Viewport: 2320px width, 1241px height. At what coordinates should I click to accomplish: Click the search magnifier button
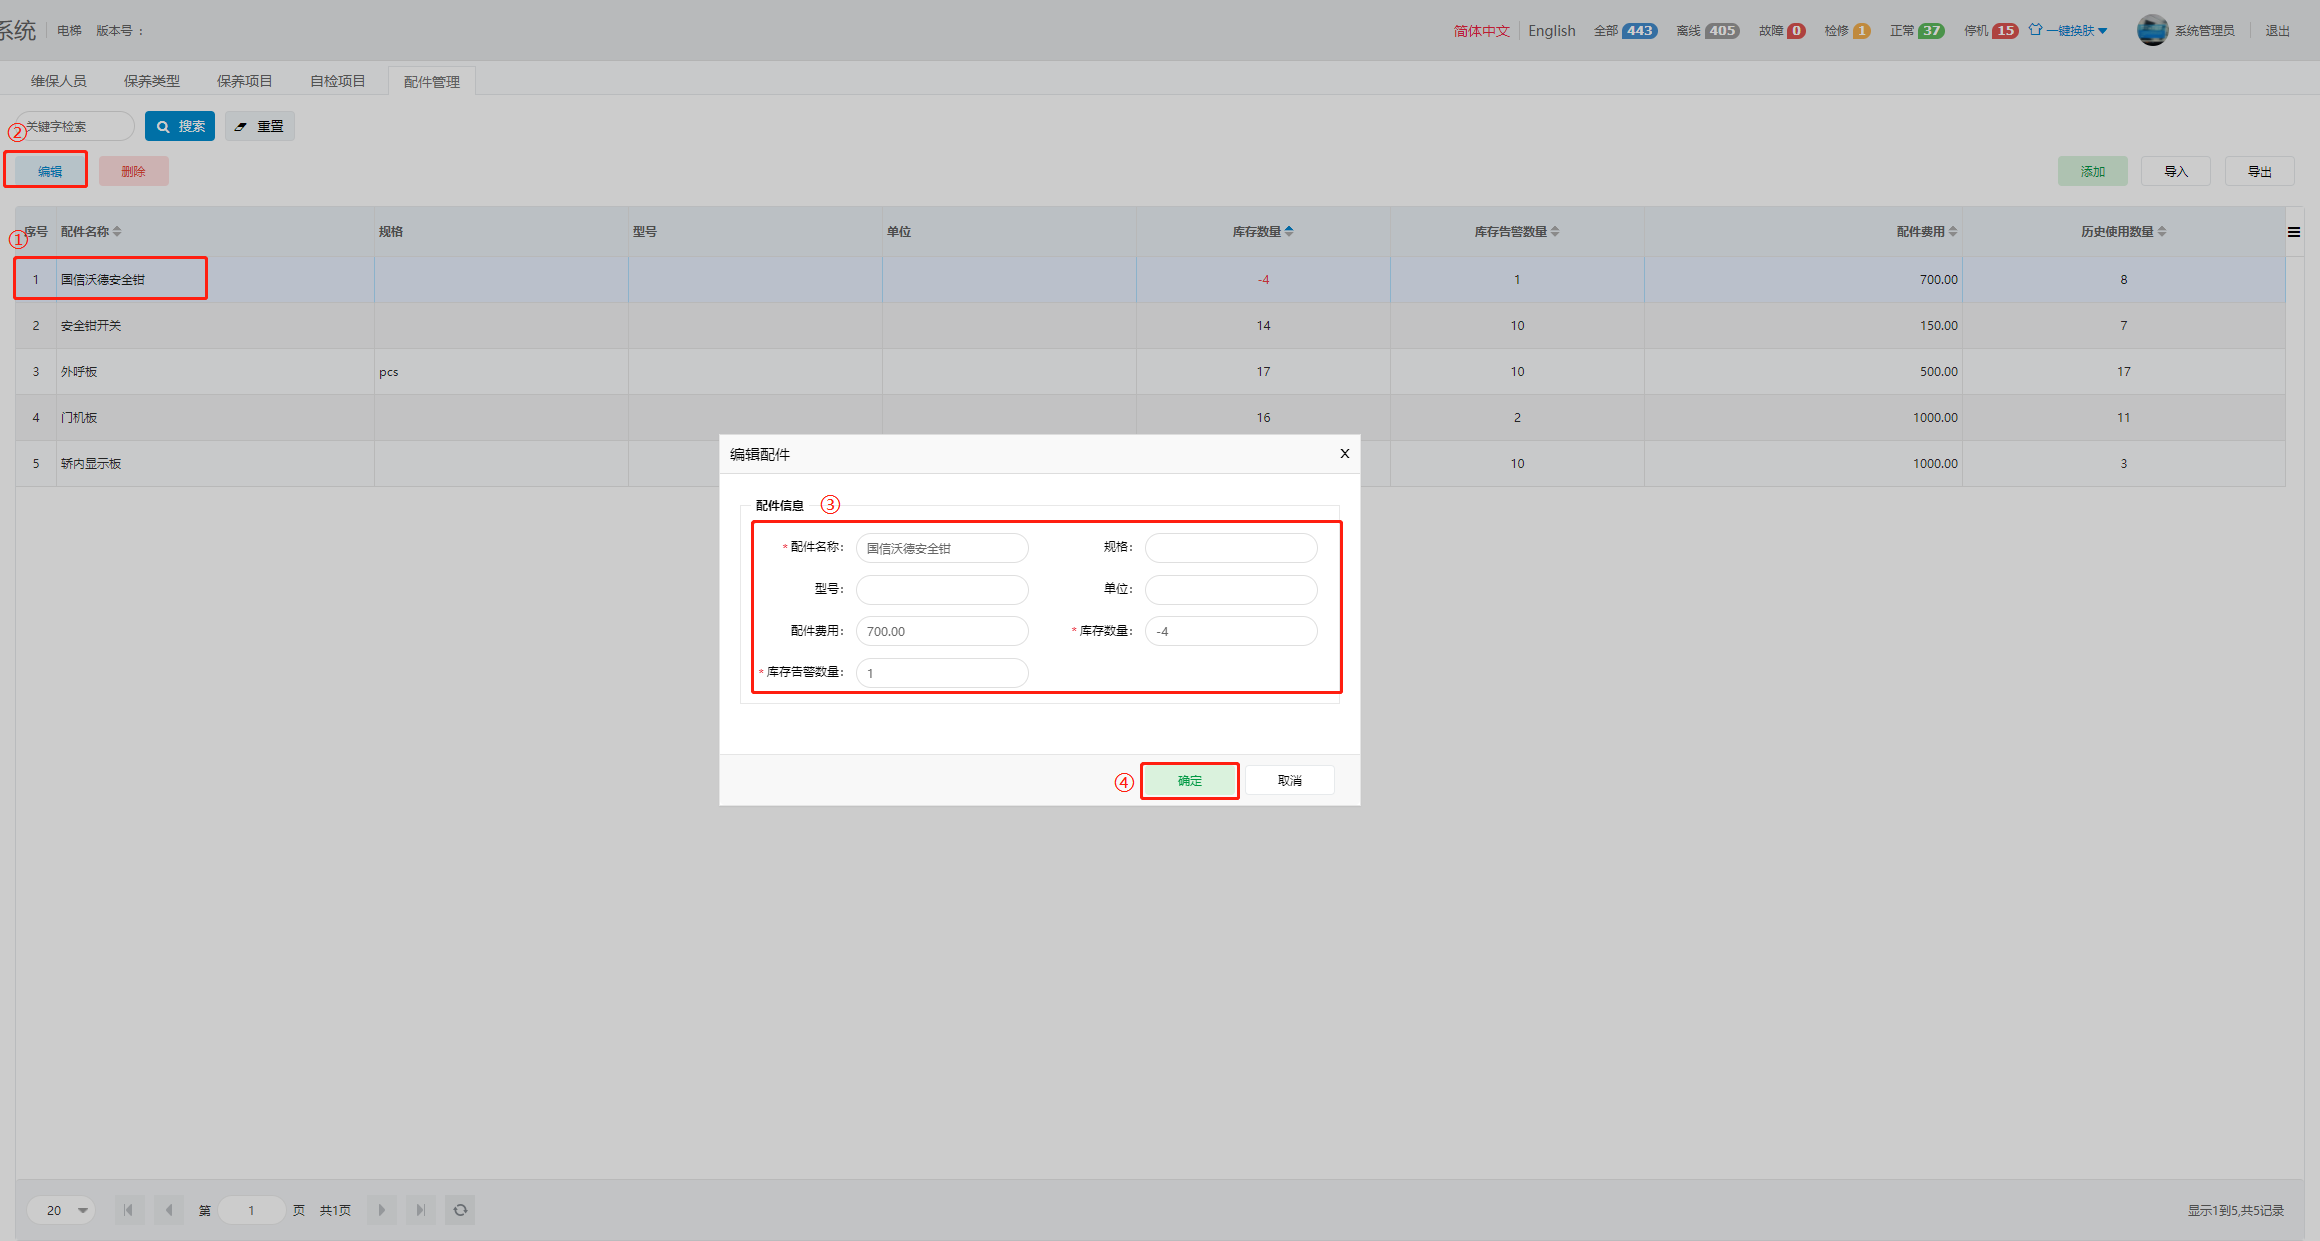180,126
